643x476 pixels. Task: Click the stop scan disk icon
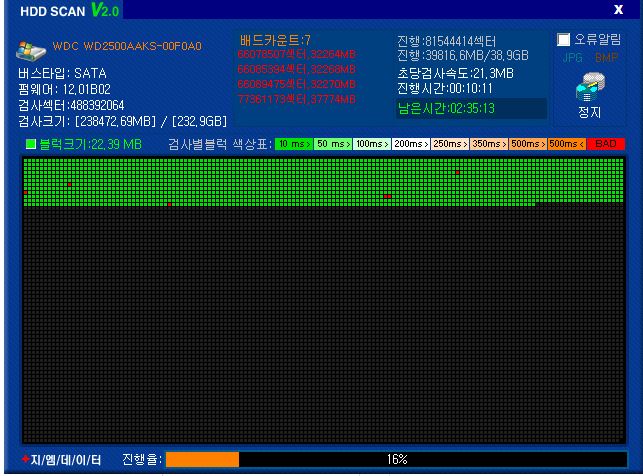tap(590, 87)
